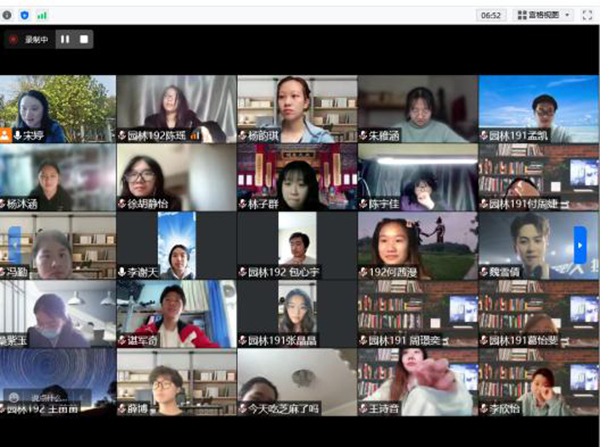600x447 pixels.
Task: Stop the meeting recording
Action: coord(84,39)
